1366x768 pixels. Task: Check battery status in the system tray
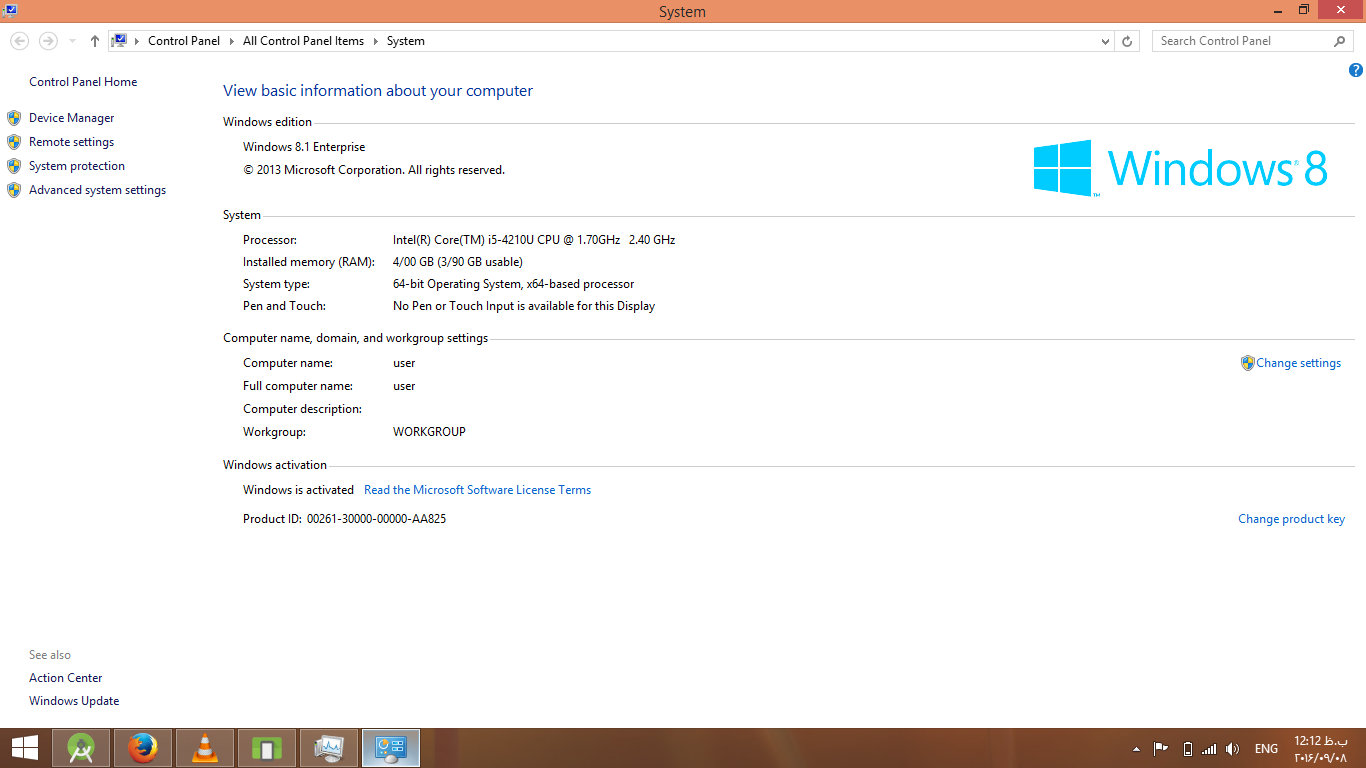pyautogui.click(x=1187, y=748)
